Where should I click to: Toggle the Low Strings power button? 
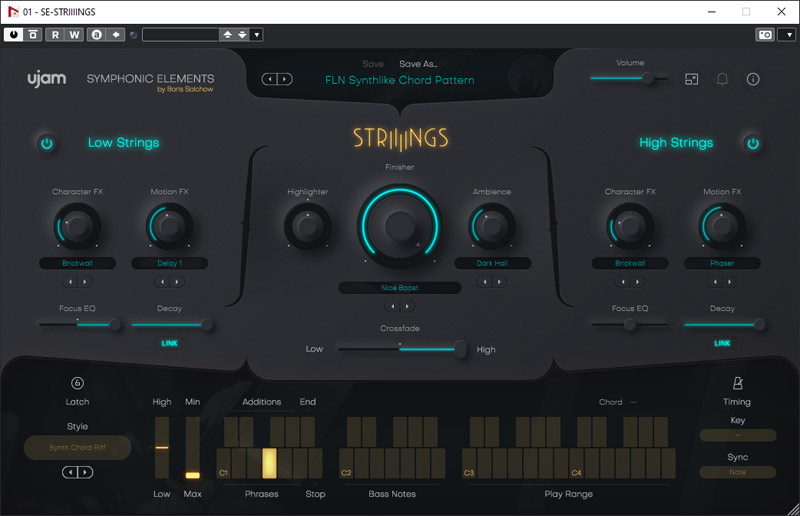[x=46, y=144]
